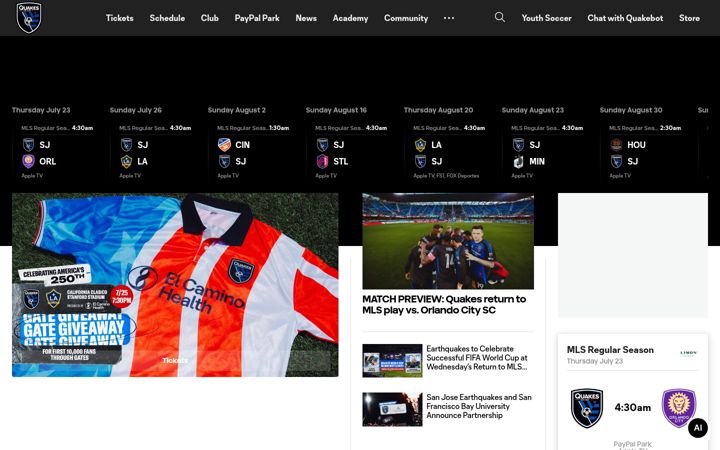This screenshot has width=720, height=450.
Task: Click the LA Galaxy crest in Sunday July 26 match
Action: (x=126, y=161)
